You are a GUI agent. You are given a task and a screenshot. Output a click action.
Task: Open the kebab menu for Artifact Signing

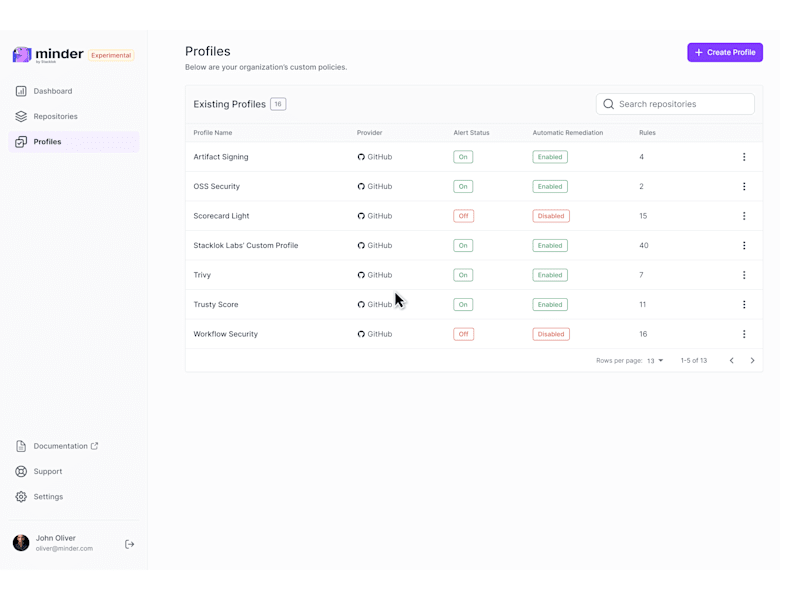click(744, 157)
